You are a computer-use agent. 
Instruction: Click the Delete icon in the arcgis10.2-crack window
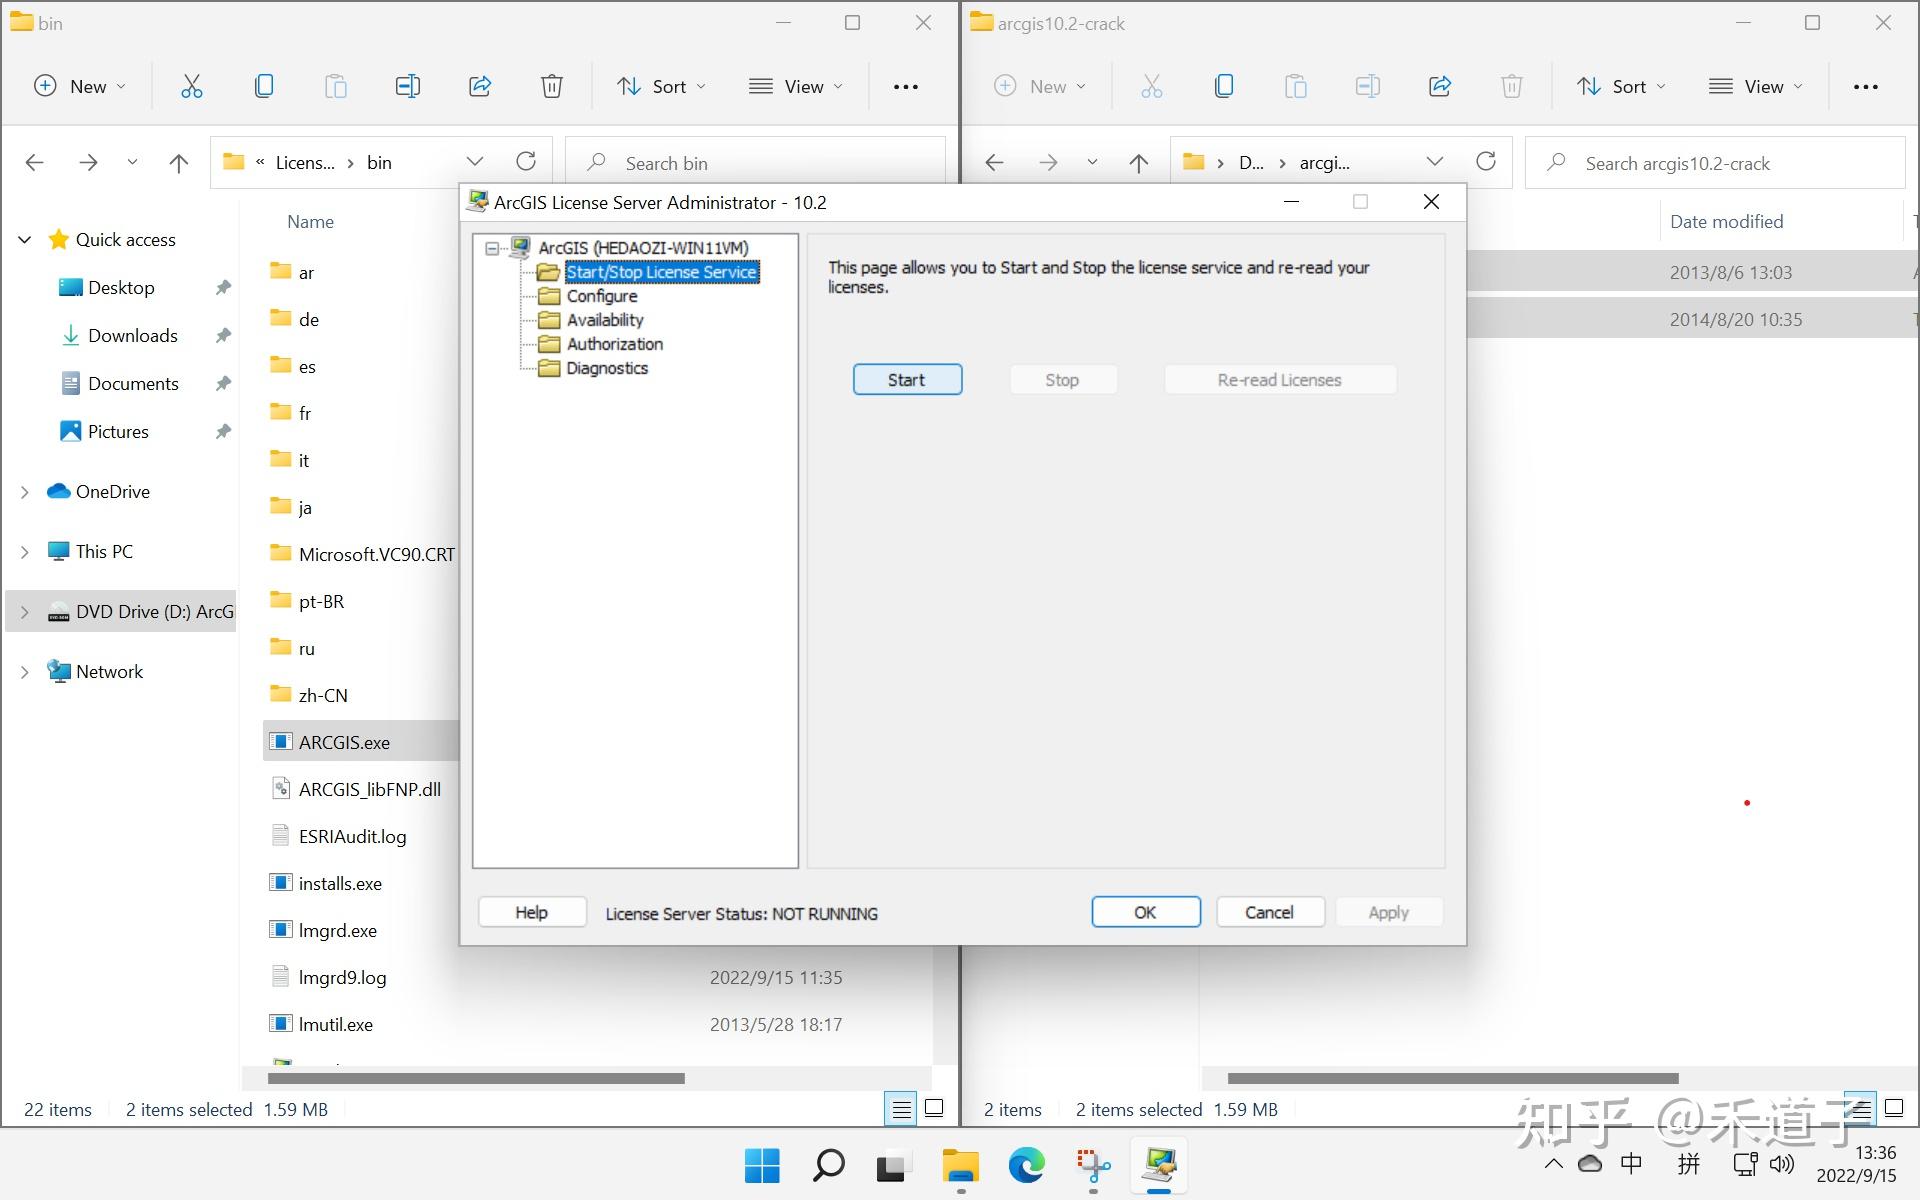point(1511,86)
